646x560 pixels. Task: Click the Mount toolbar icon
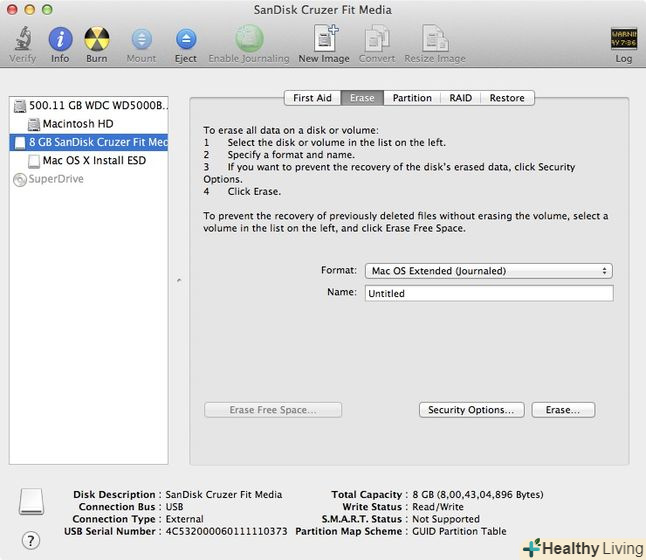[141, 39]
